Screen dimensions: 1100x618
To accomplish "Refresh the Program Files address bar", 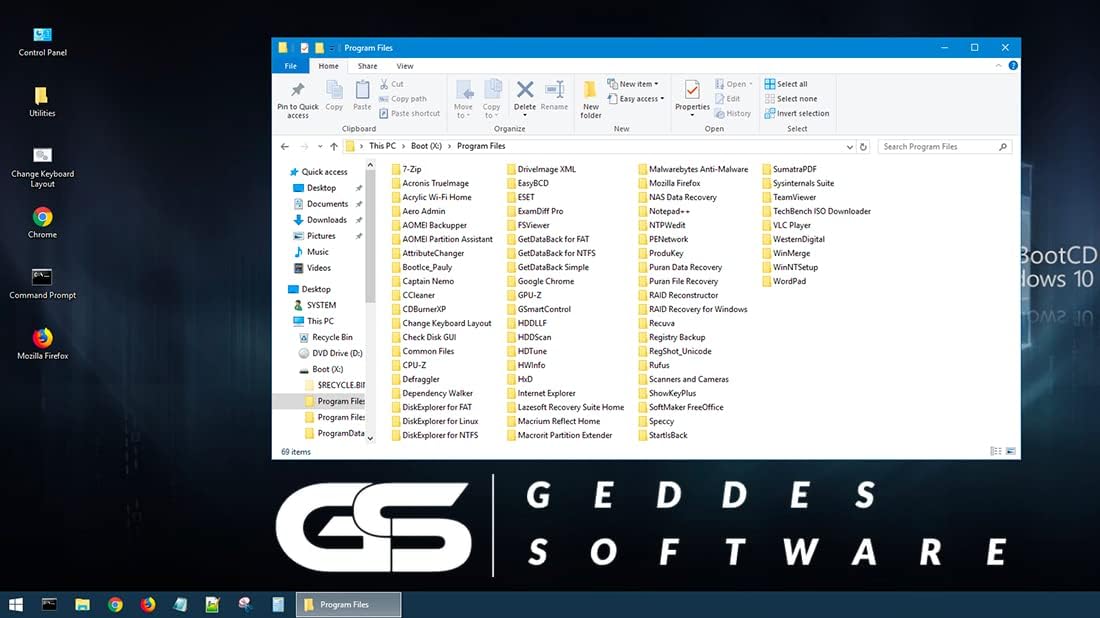I will (x=863, y=147).
